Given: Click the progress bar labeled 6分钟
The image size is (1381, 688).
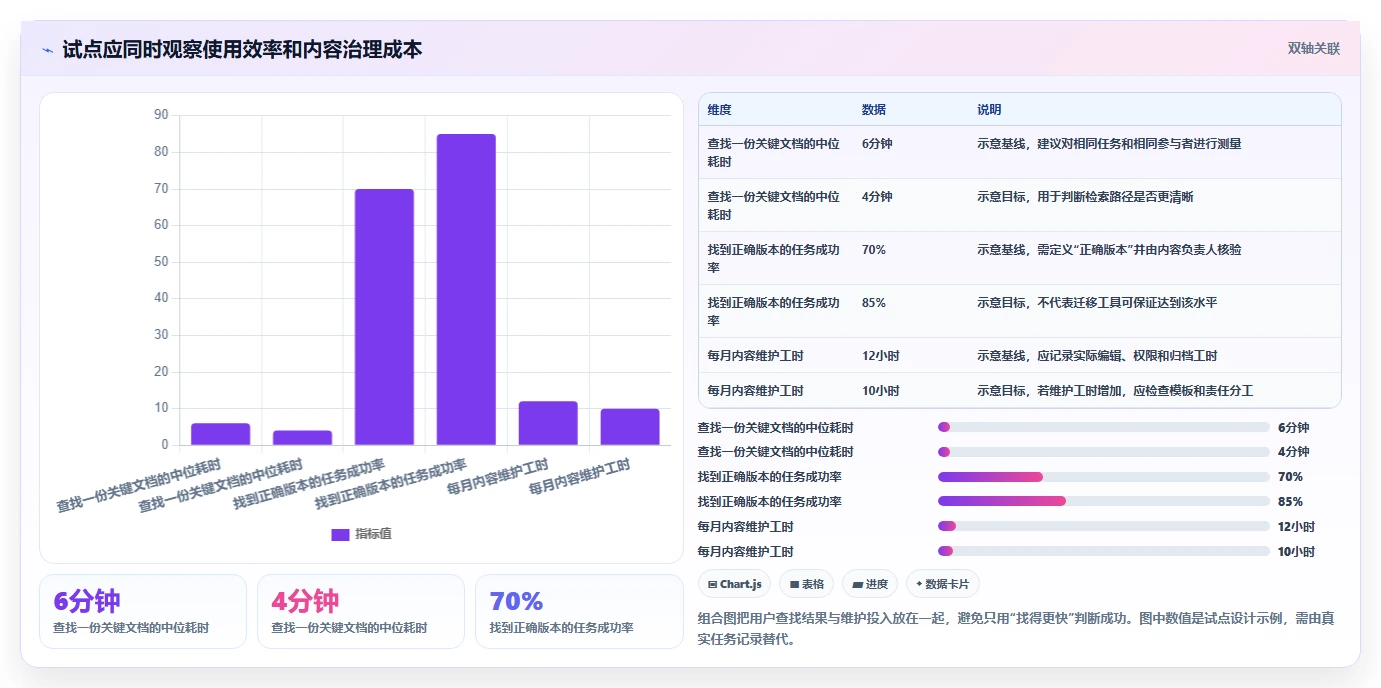Looking at the screenshot, I should 1104,427.
